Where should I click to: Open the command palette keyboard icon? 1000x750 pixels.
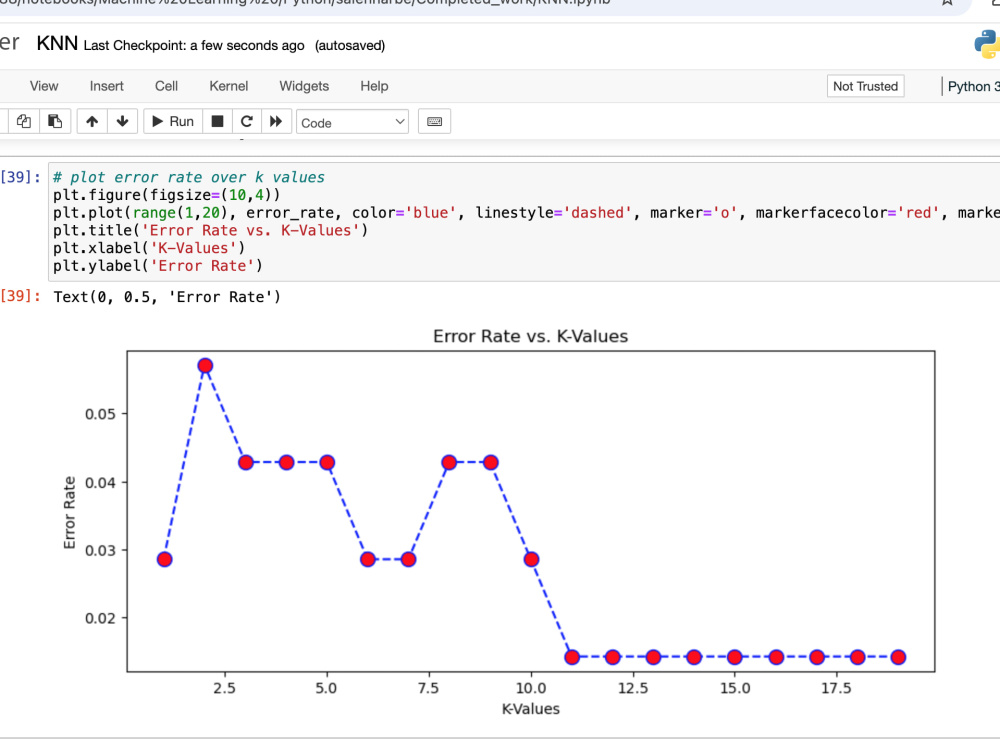(434, 120)
